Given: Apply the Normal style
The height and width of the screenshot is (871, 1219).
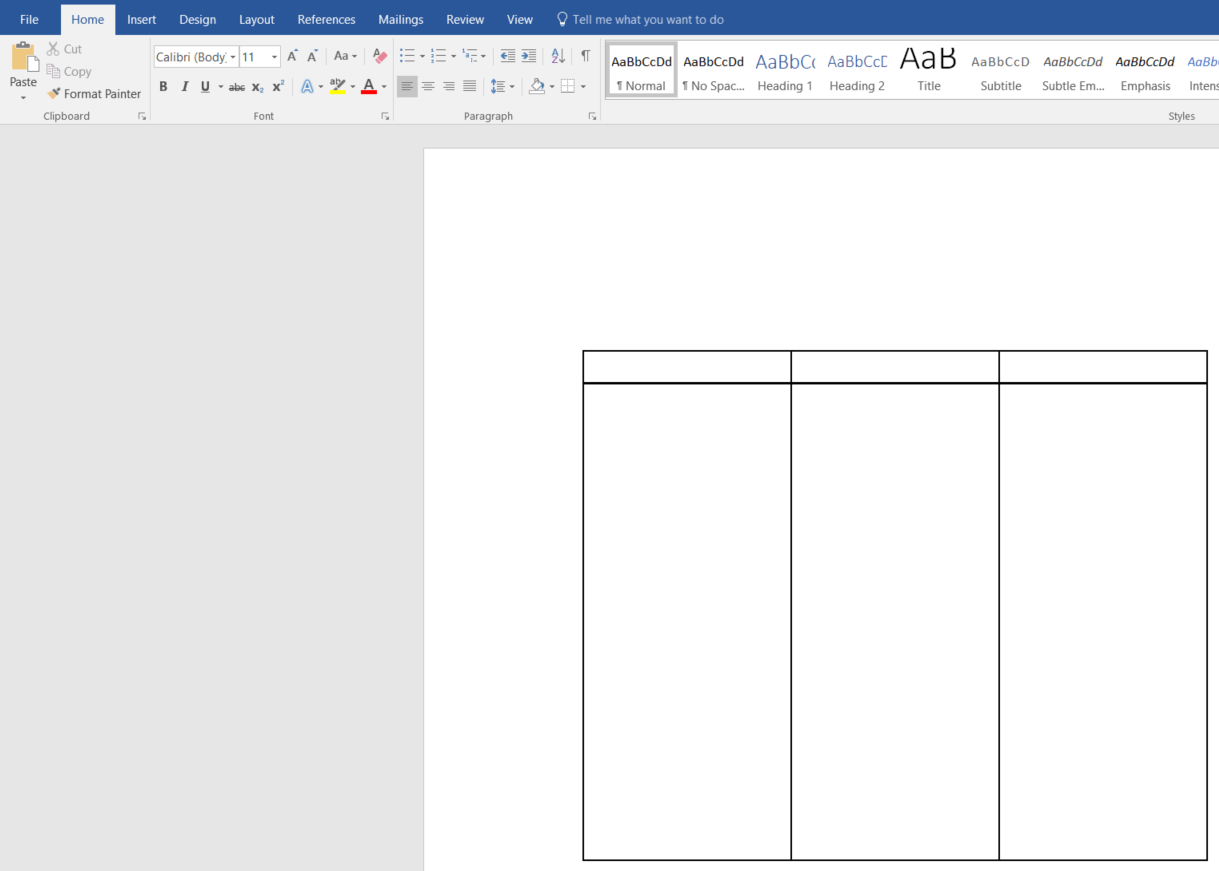Looking at the screenshot, I should [641, 70].
